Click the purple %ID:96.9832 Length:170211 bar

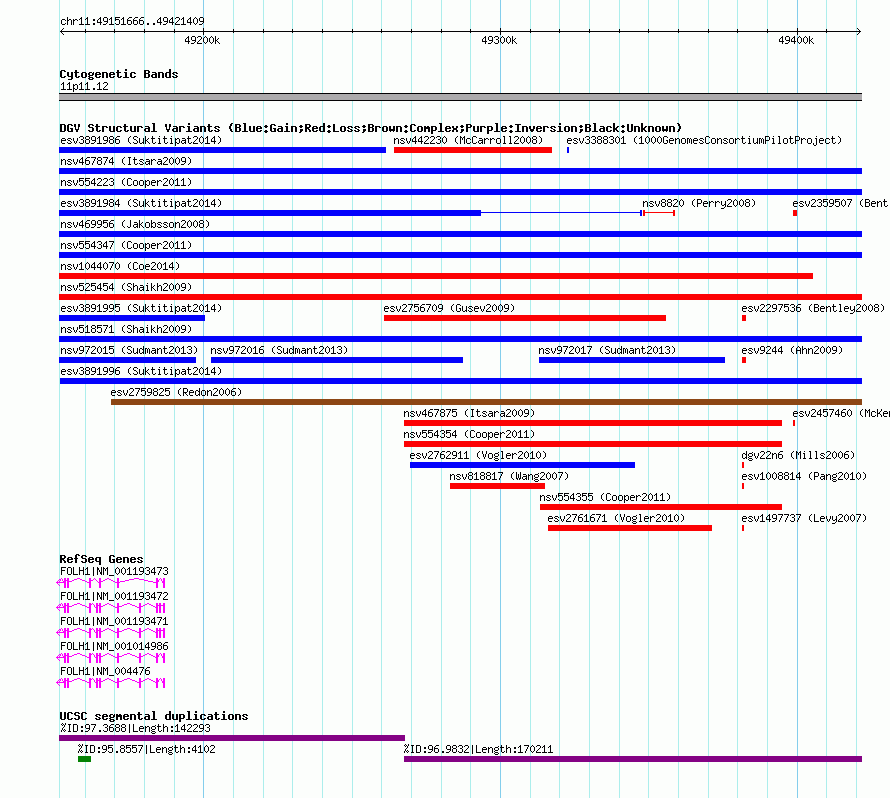tap(633, 759)
